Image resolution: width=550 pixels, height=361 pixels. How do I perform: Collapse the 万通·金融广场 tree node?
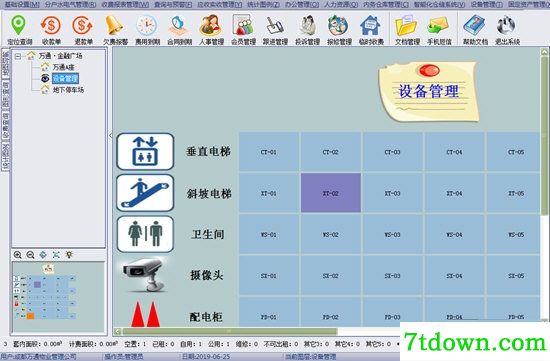point(18,56)
